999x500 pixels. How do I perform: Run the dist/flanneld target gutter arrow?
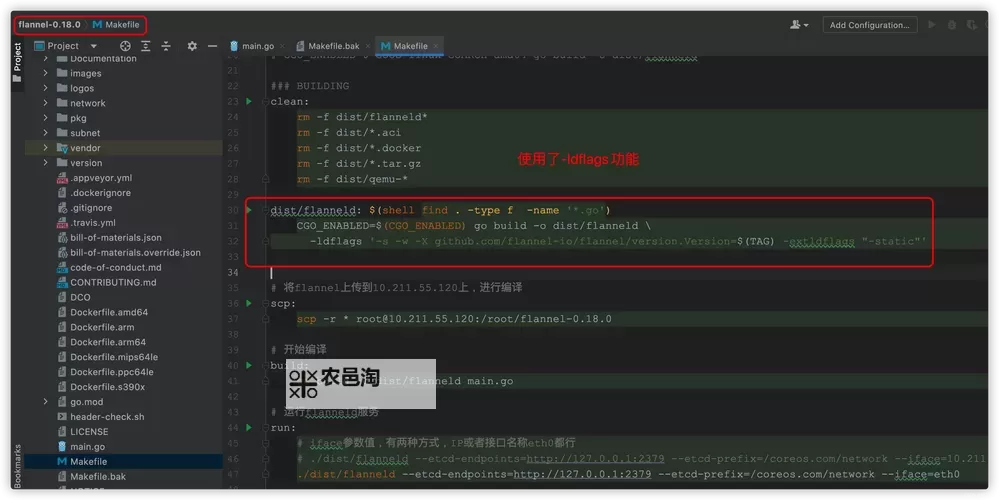[249, 210]
